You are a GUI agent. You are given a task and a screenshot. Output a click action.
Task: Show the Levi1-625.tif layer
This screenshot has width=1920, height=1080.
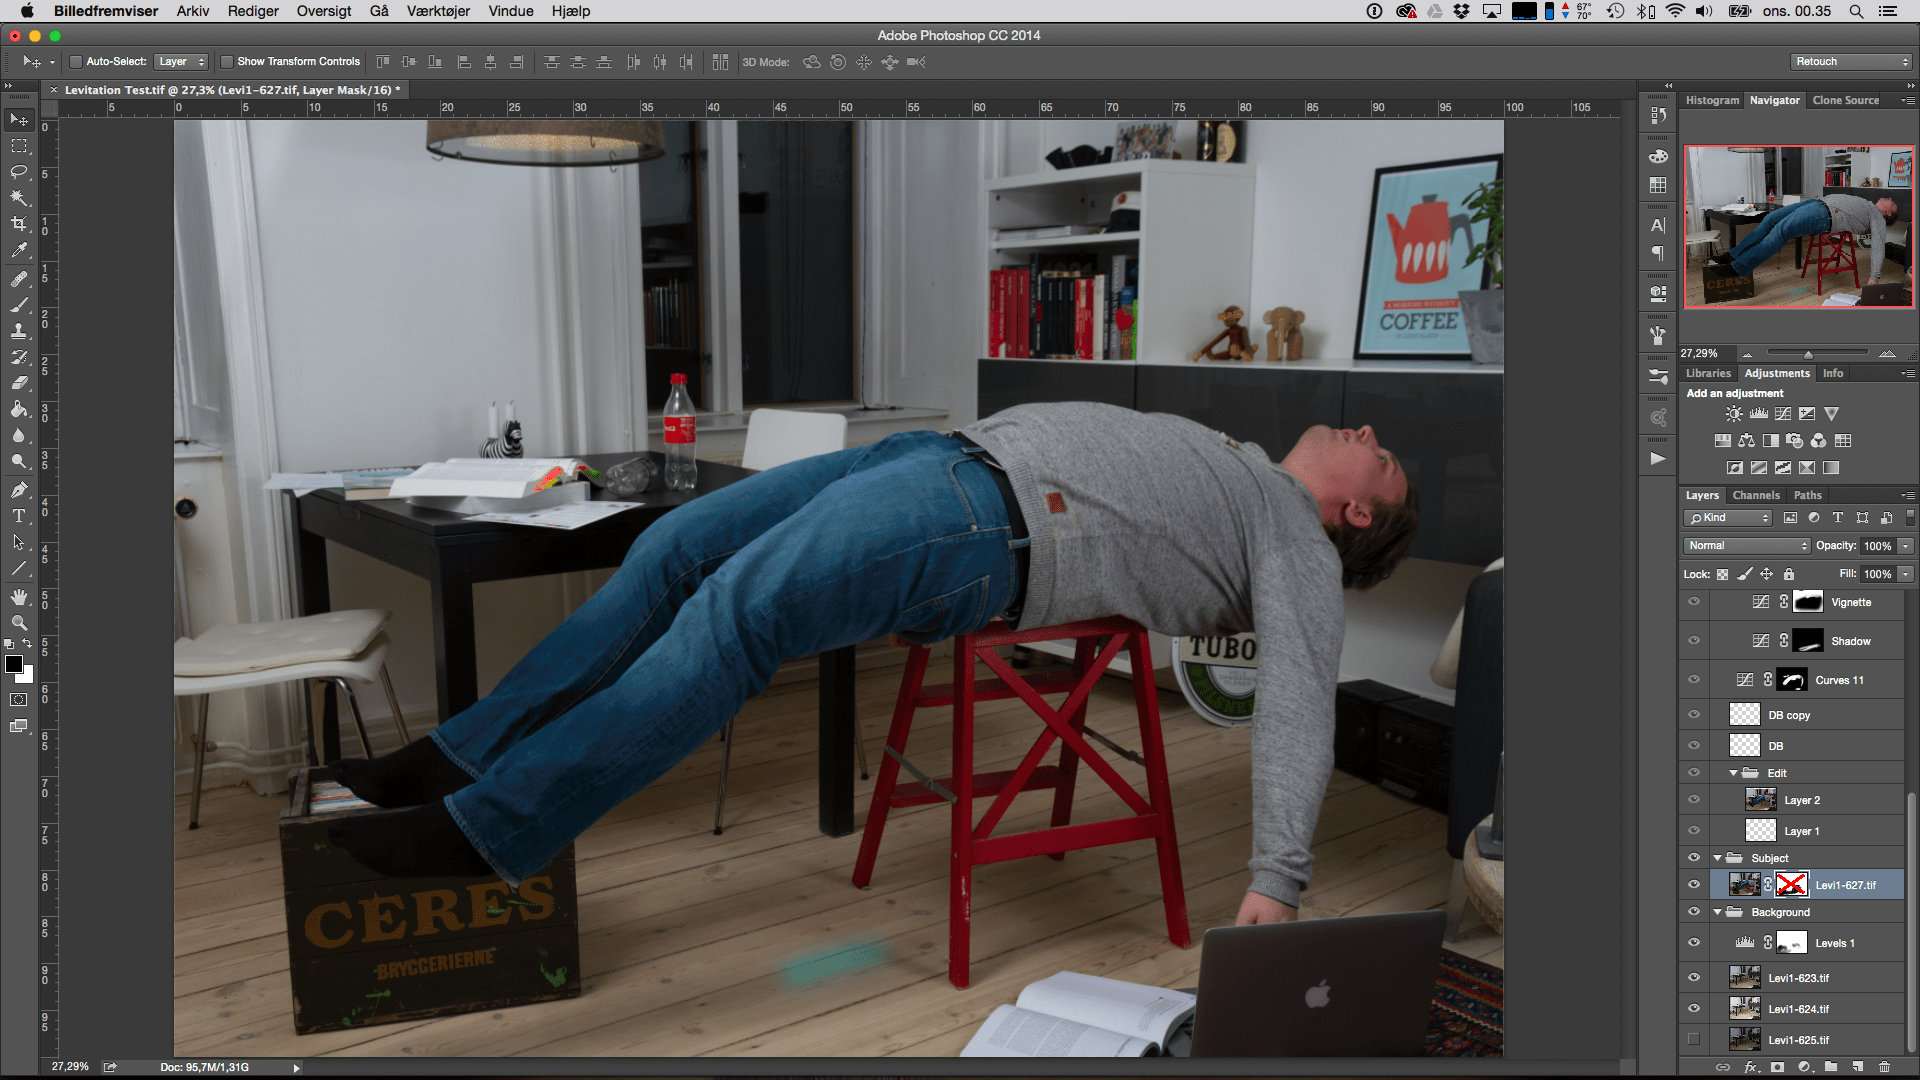click(x=1694, y=1040)
